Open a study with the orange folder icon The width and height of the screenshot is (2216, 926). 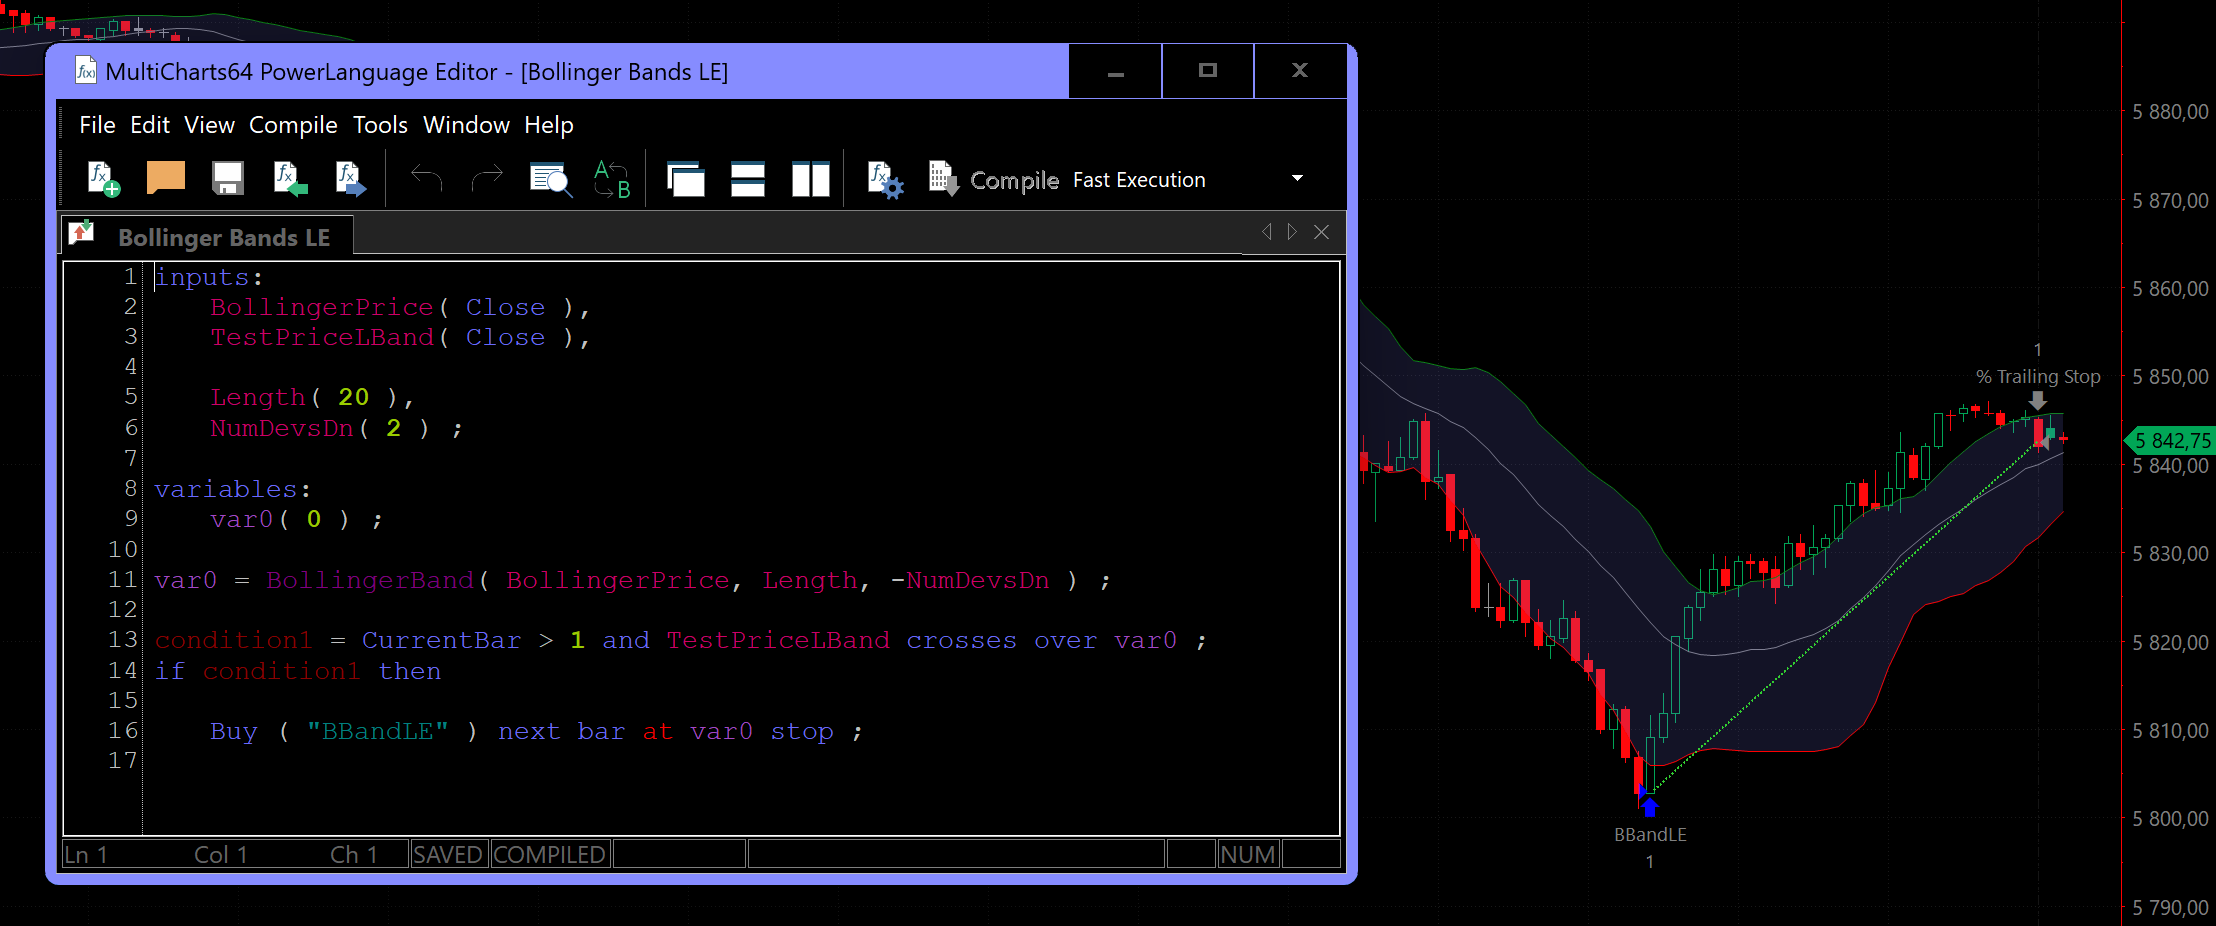coord(166,178)
